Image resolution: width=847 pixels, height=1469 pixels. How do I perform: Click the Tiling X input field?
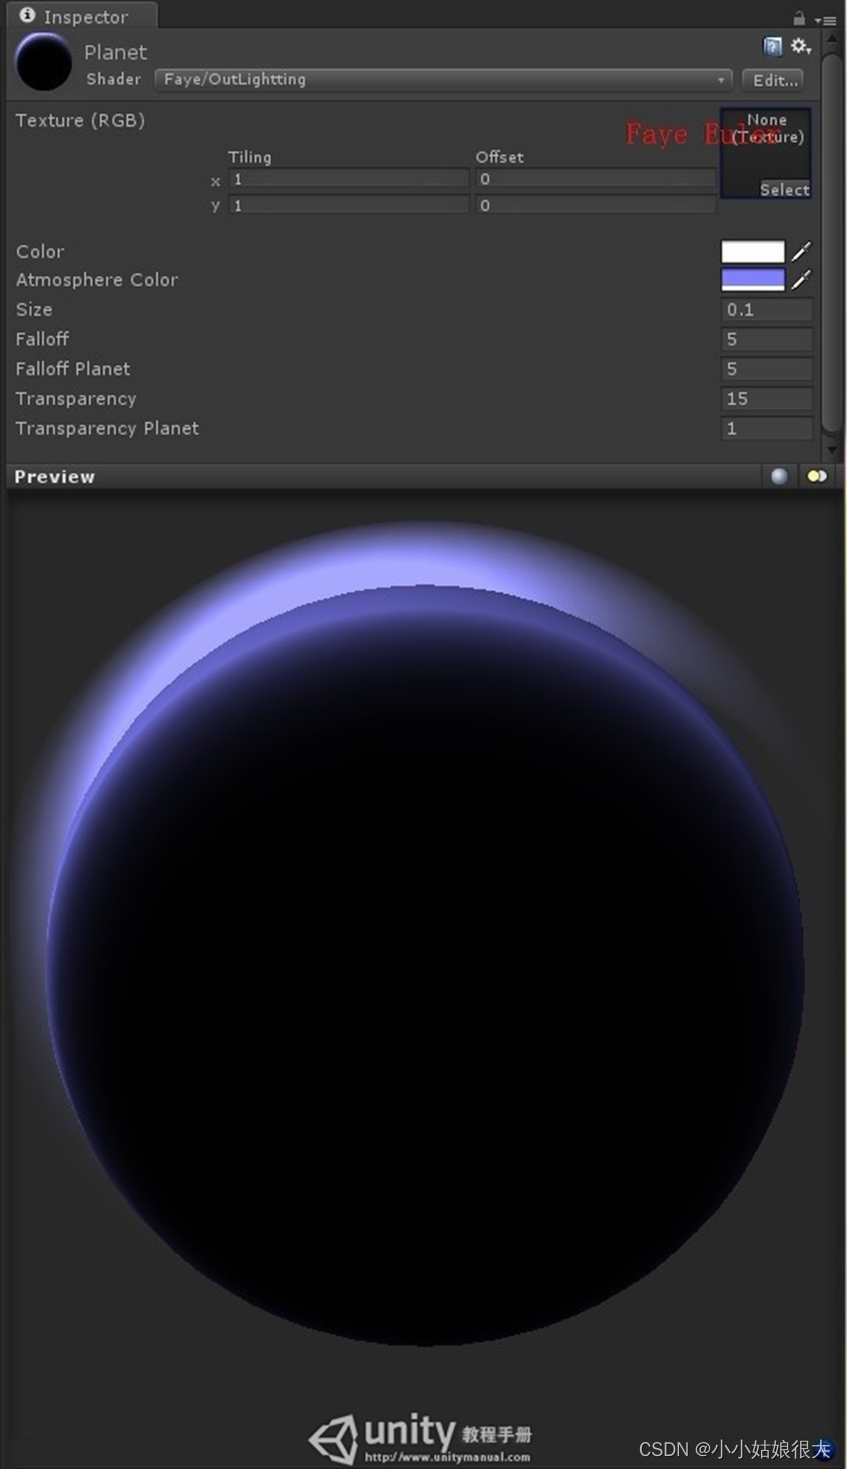click(x=349, y=179)
